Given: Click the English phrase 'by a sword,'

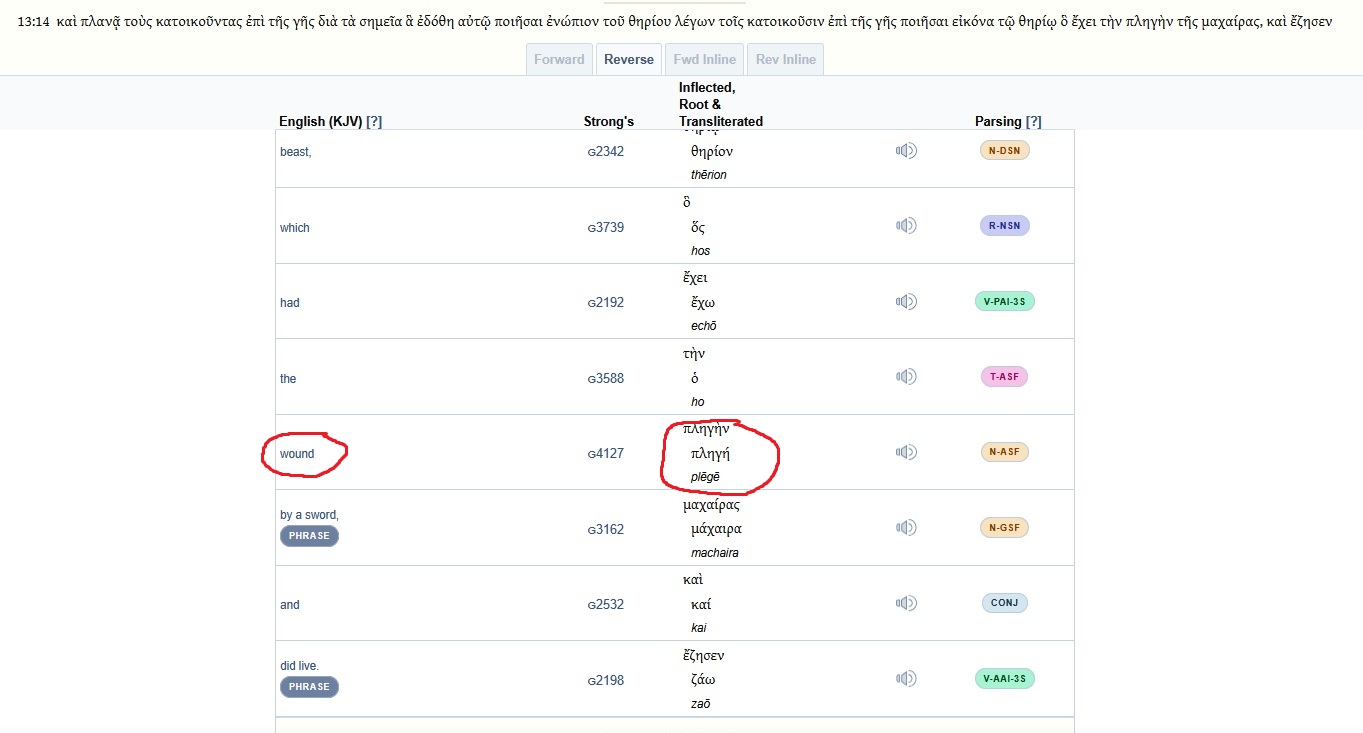Looking at the screenshot, I should pos(310,515).
